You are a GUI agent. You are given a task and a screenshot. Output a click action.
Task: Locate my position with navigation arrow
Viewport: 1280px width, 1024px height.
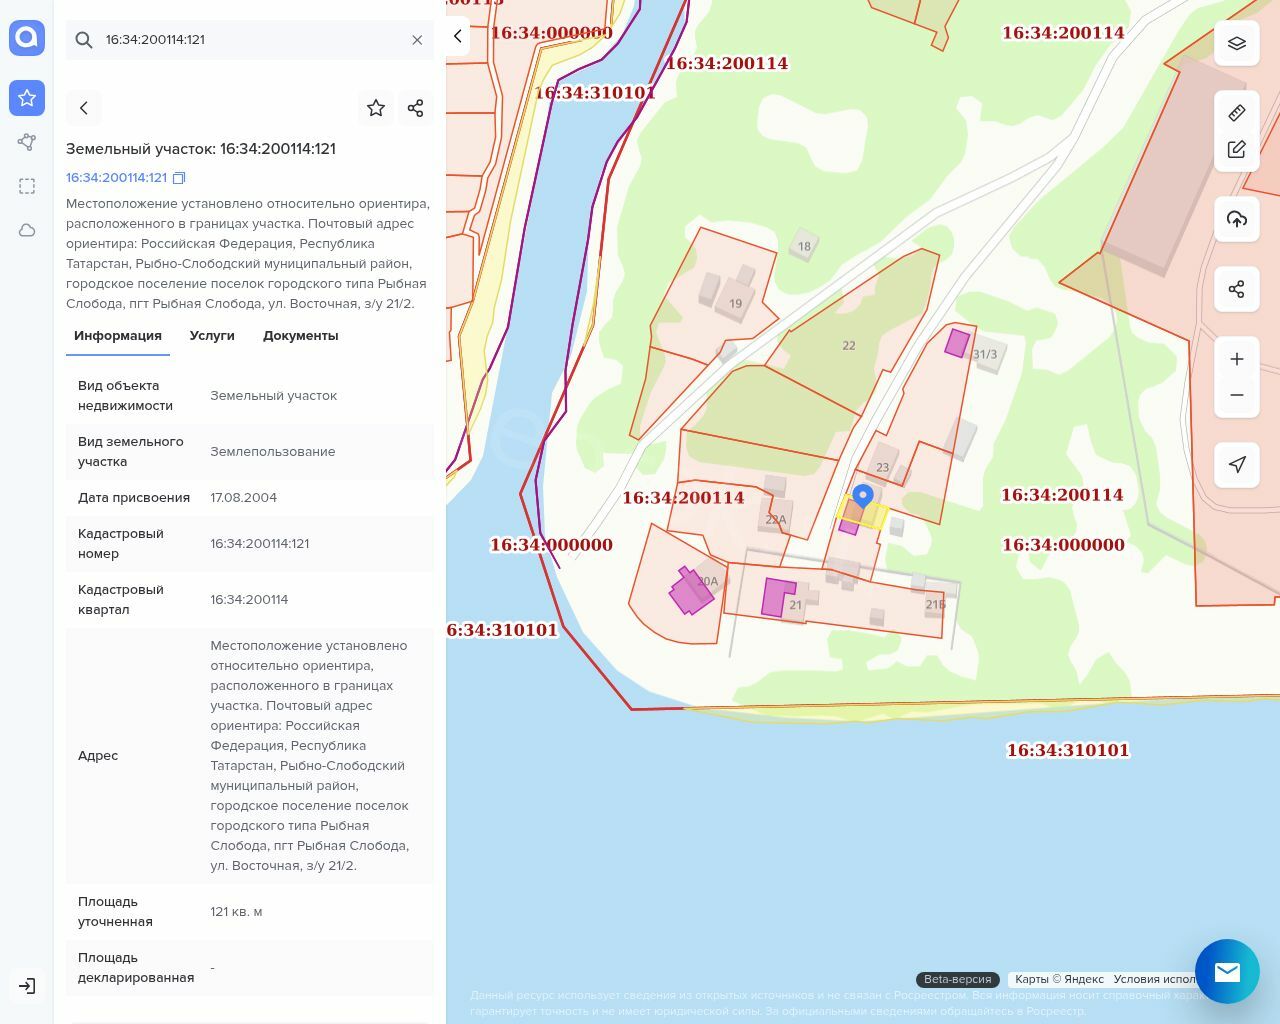click(1237, 464)
